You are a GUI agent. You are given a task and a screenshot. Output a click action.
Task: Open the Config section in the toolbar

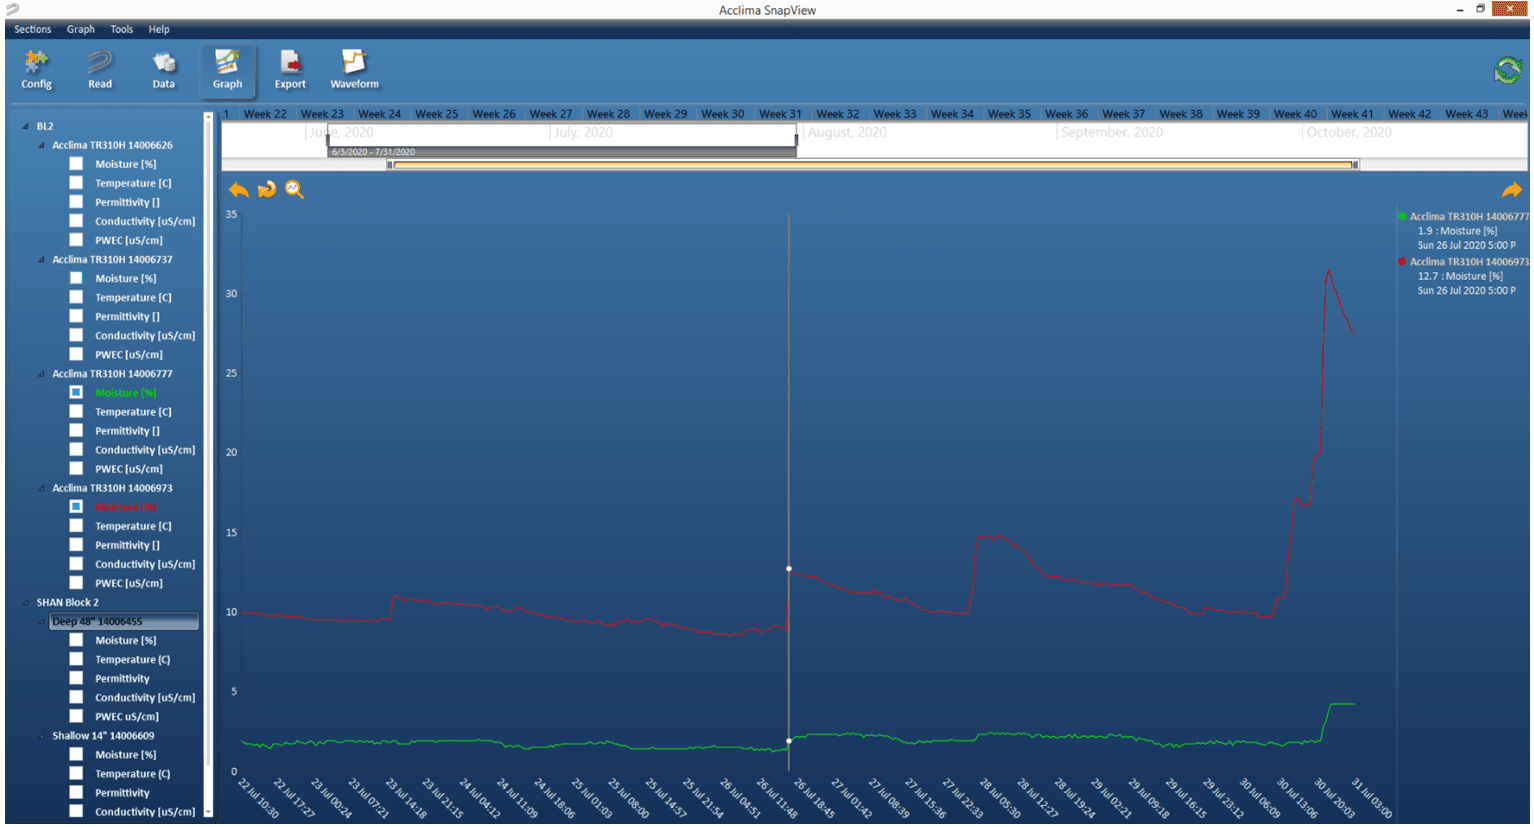tap(36, 70)
